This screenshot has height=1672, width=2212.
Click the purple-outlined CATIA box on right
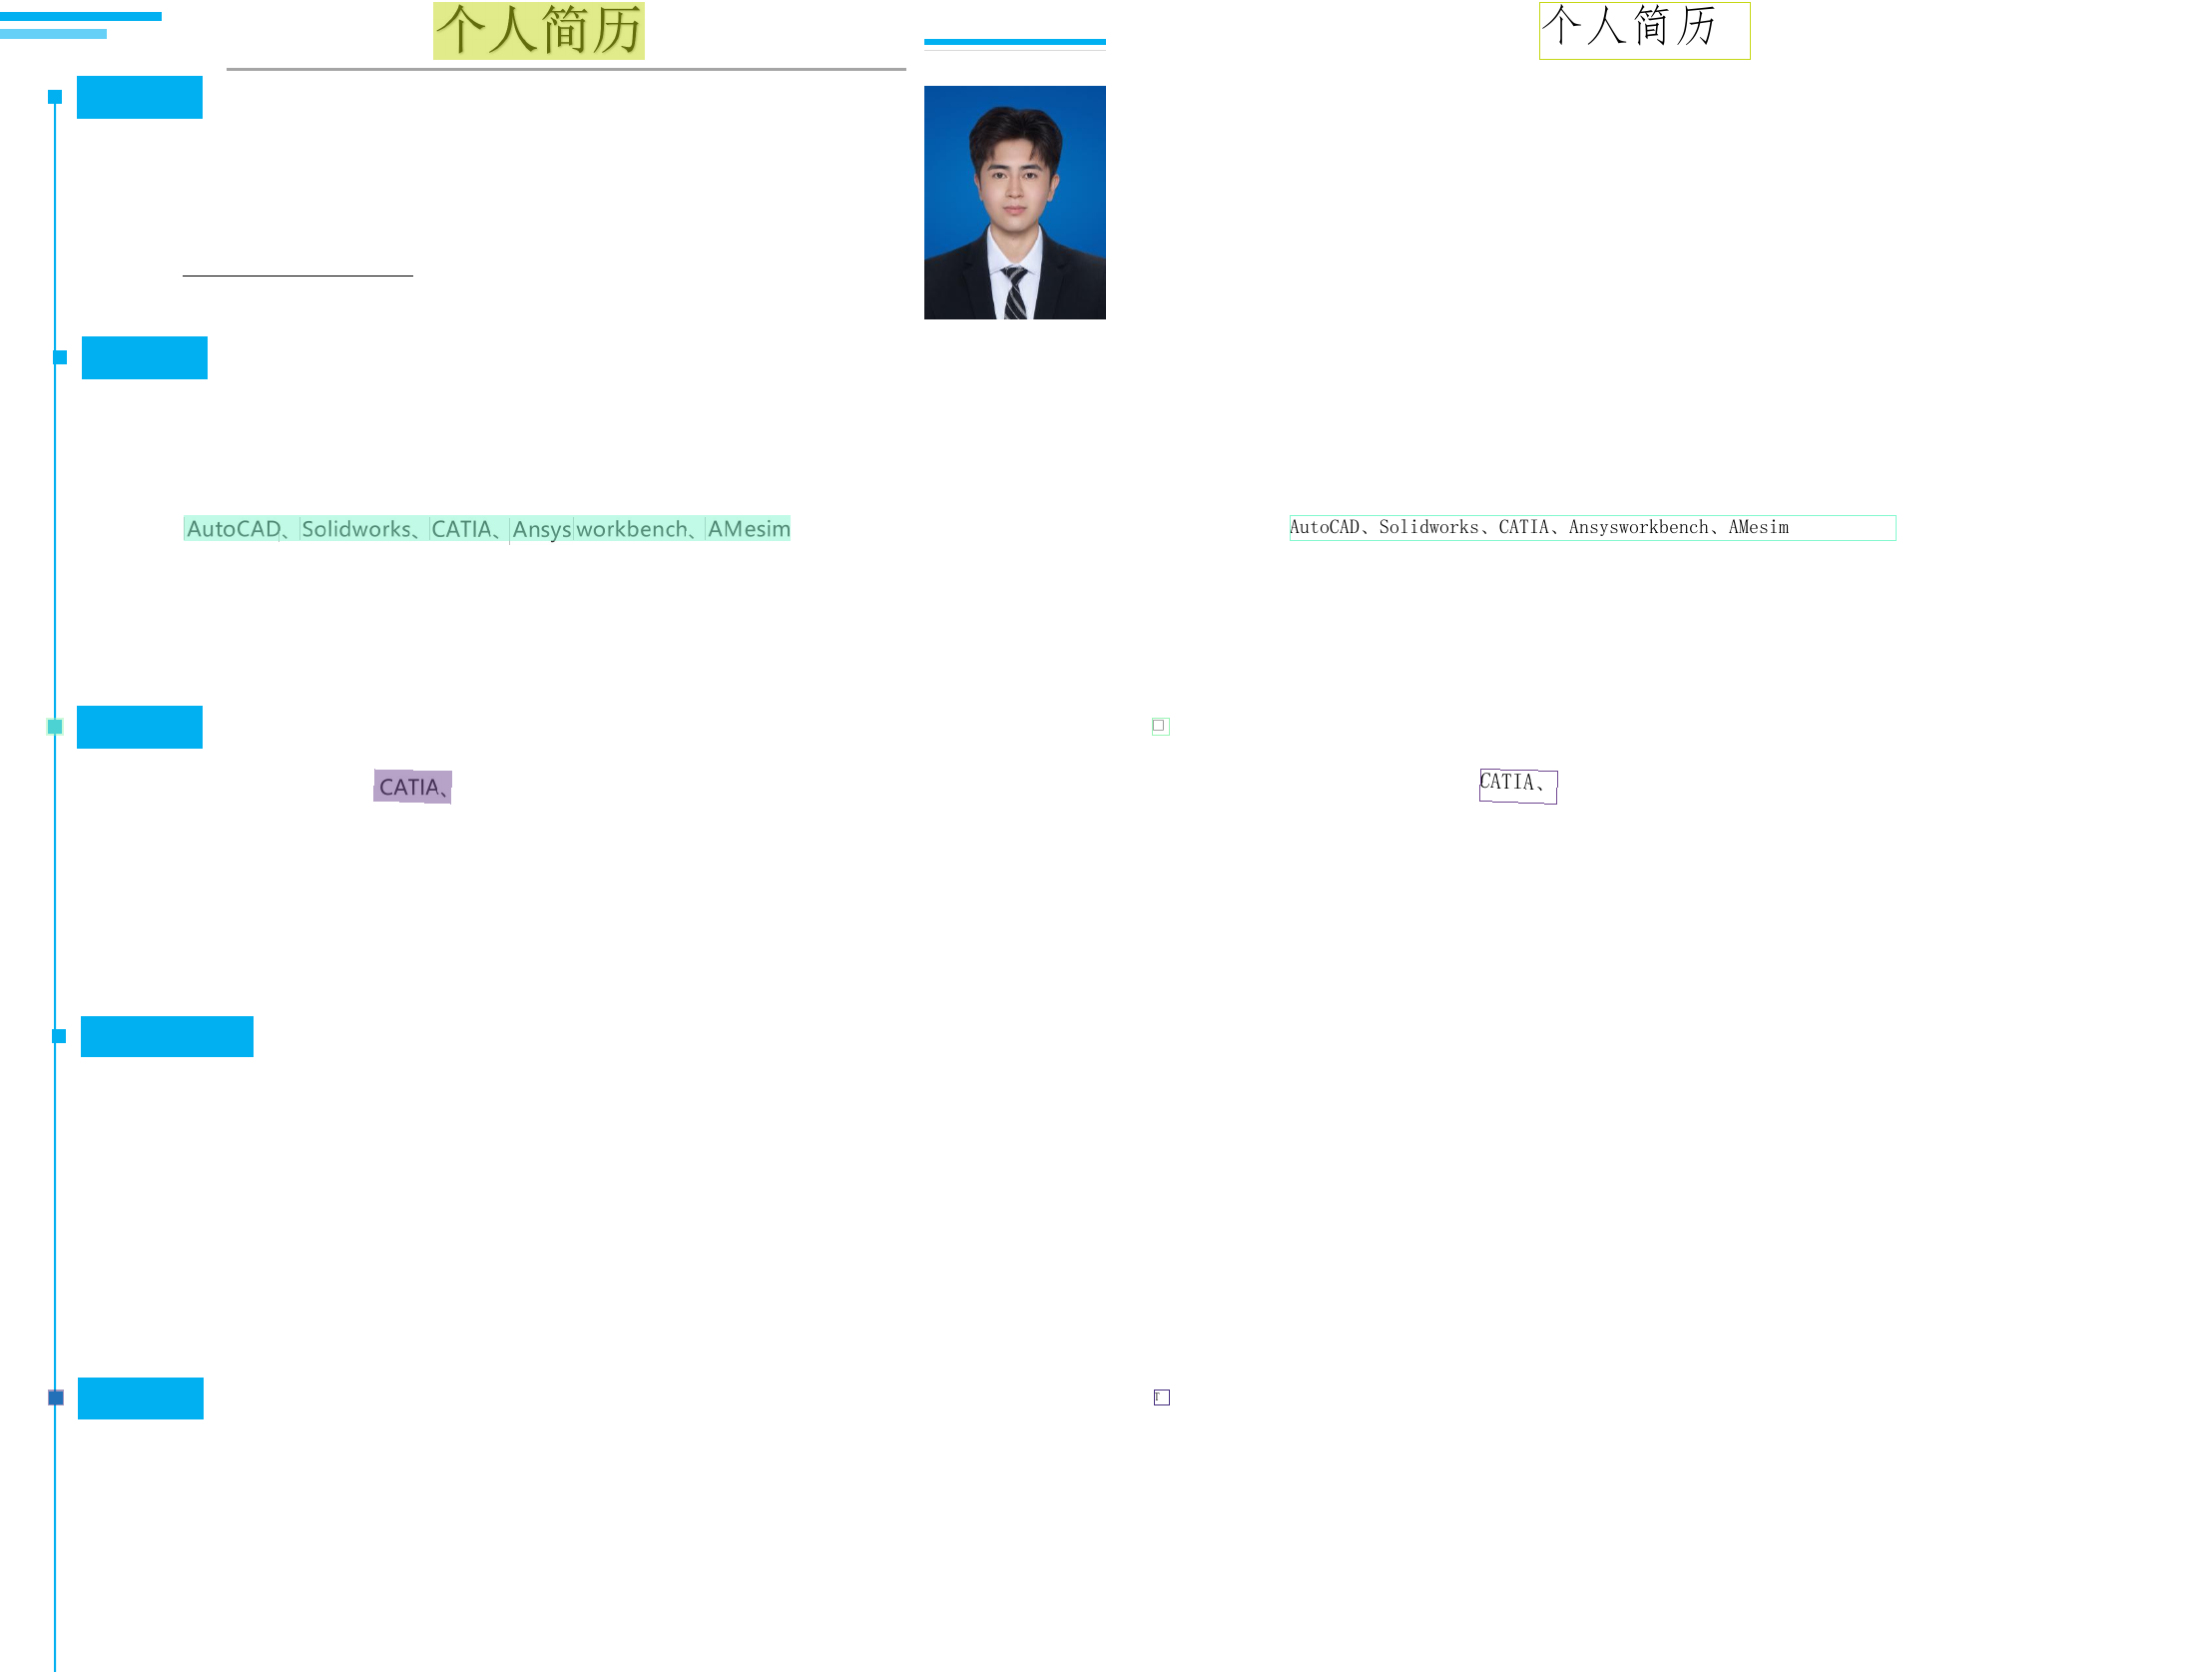1517,785
